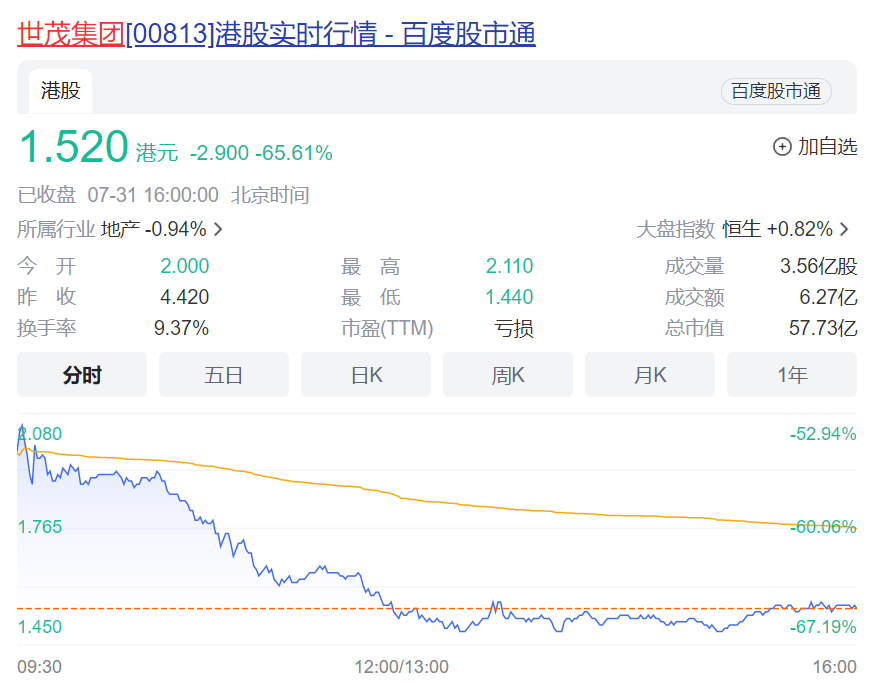Image resolution: width=880 pixels, height=683 pixels.
Task: Open the 世茂集团[00813]港股实时行情 title link
Action: pyautogui.click(x=276, y=34)
